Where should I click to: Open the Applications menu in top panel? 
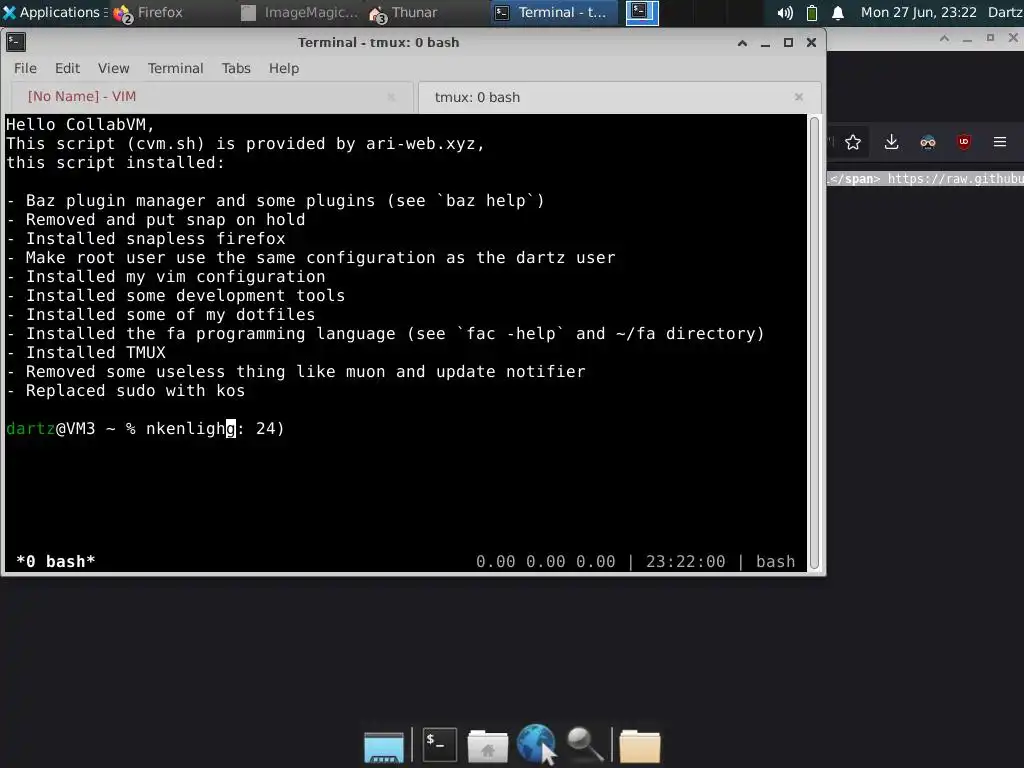coord(54,12)
